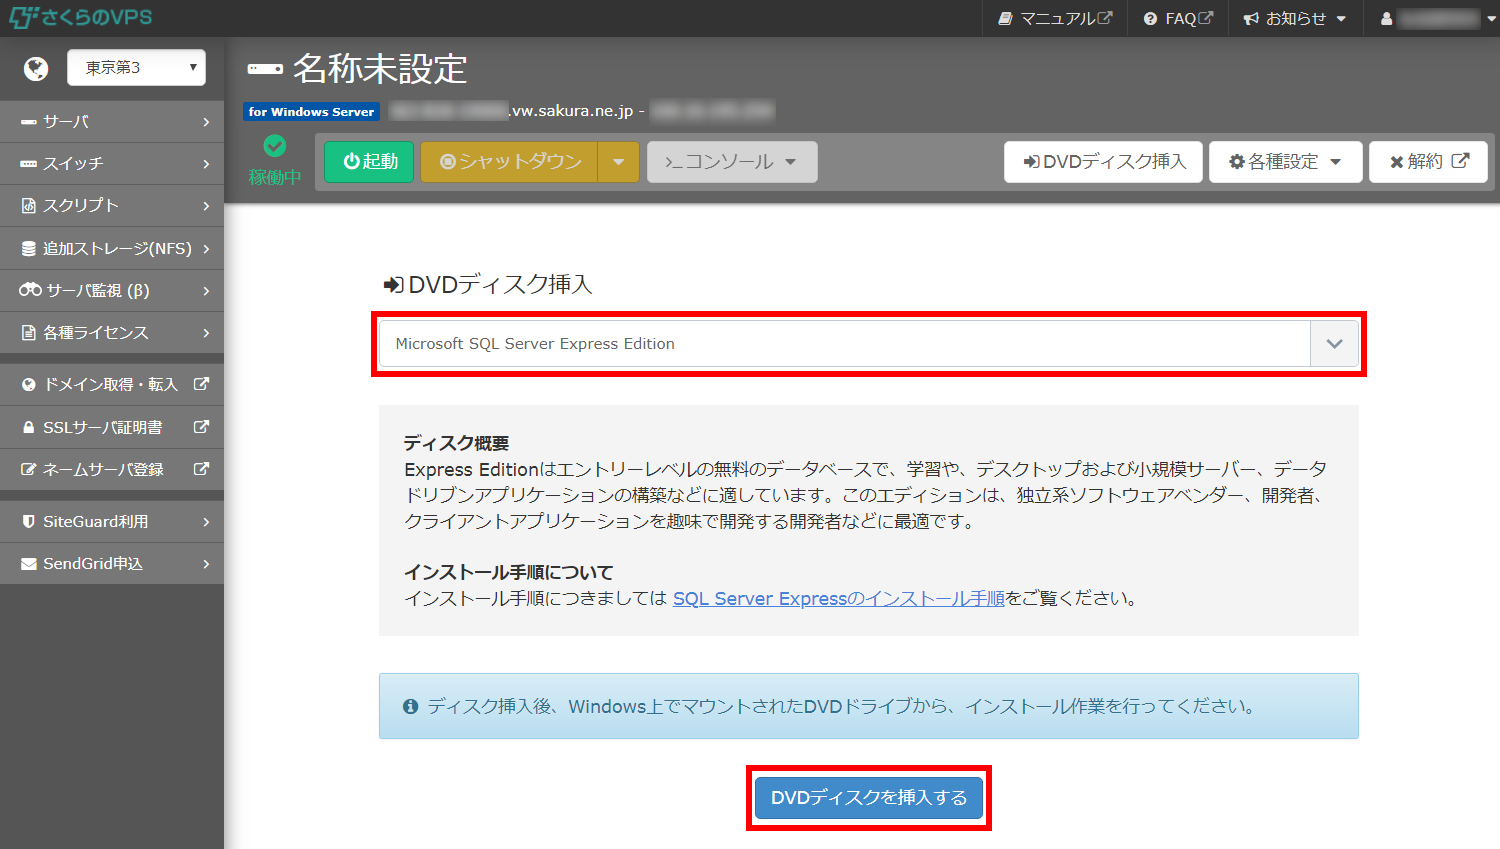This screenshot has width=1500, height=849.
Task: Open the サーバ sidebar menu
Action: pyautogui.click(x=112, y=121)
